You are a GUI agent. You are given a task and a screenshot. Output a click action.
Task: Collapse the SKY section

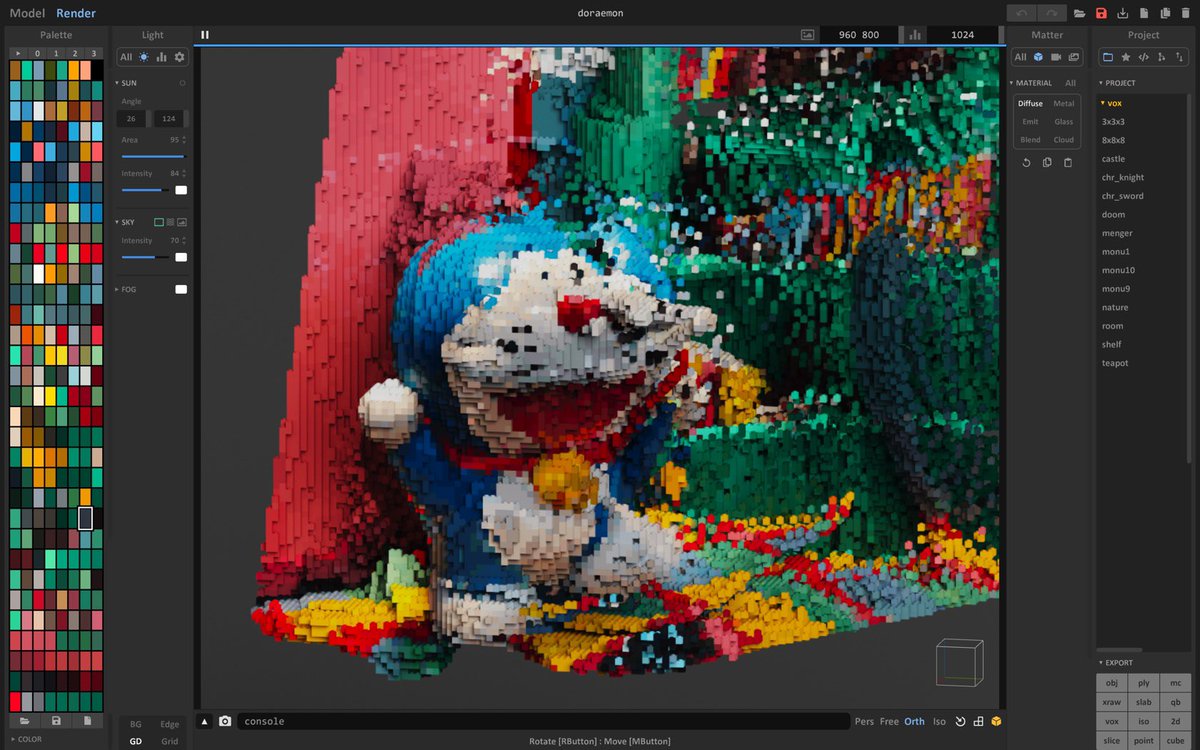(x=126, y=222)
